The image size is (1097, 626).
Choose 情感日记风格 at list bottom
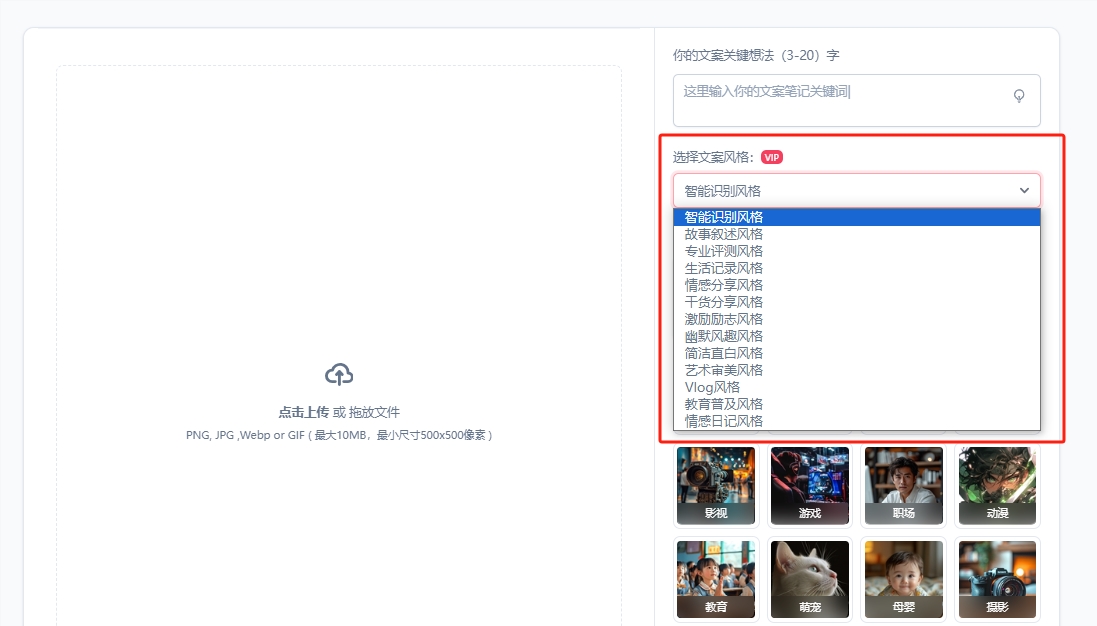[x=724, y=421]
